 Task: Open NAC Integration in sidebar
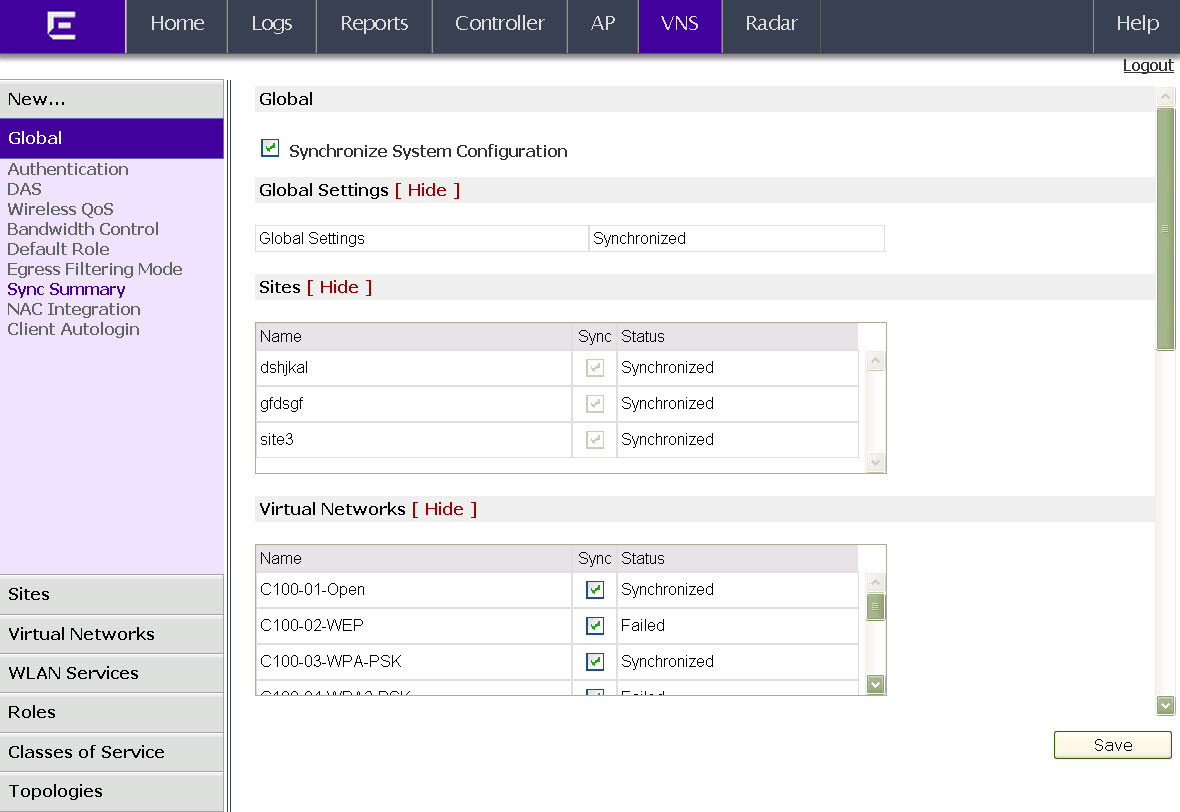[74, 309]
